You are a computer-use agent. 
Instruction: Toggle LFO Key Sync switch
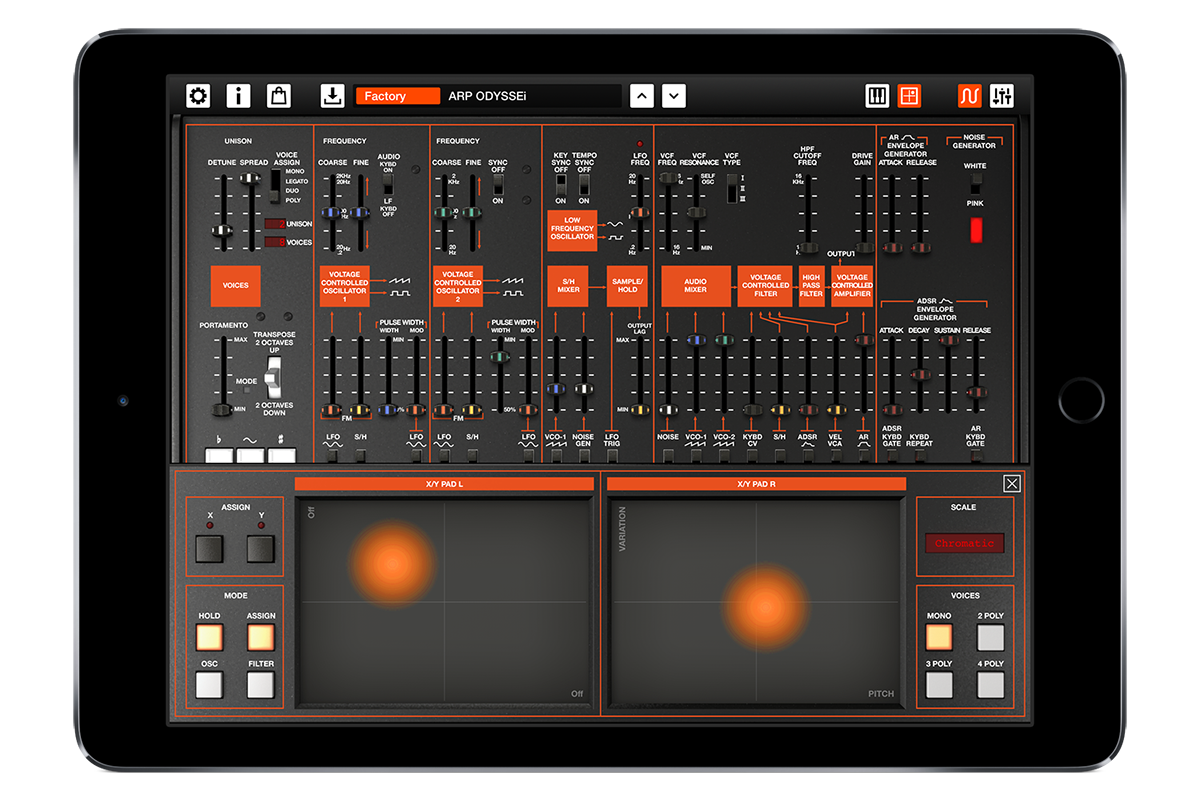tap(560, 185)
